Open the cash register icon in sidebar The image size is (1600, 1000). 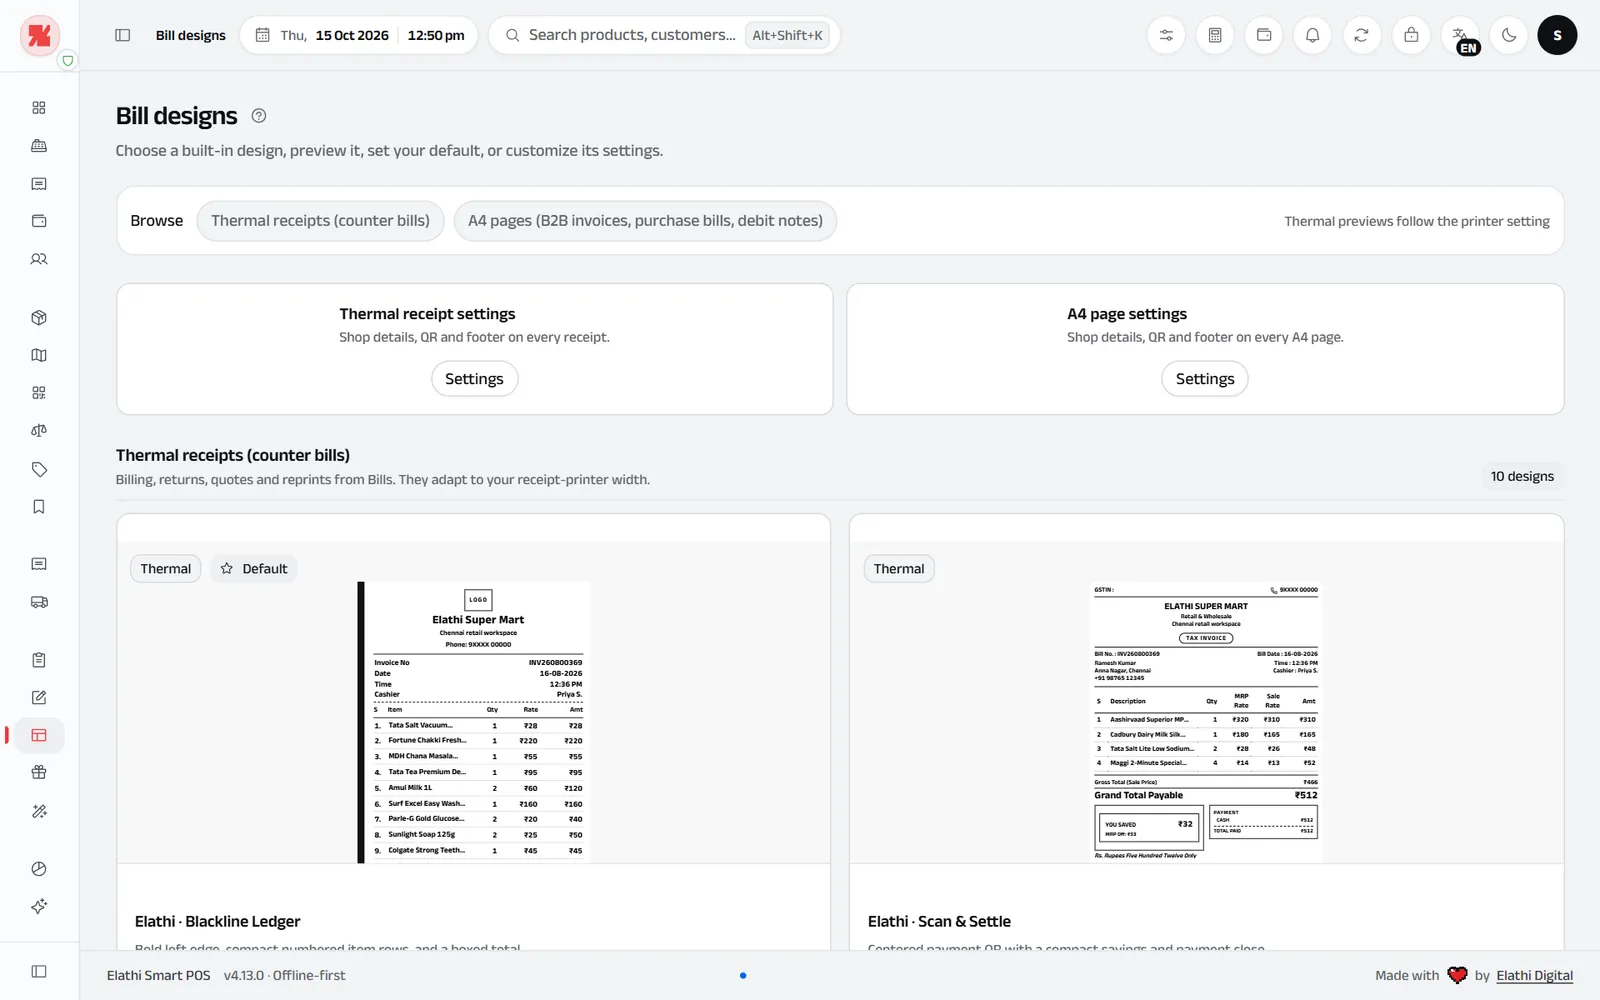(x=39, y=146)
